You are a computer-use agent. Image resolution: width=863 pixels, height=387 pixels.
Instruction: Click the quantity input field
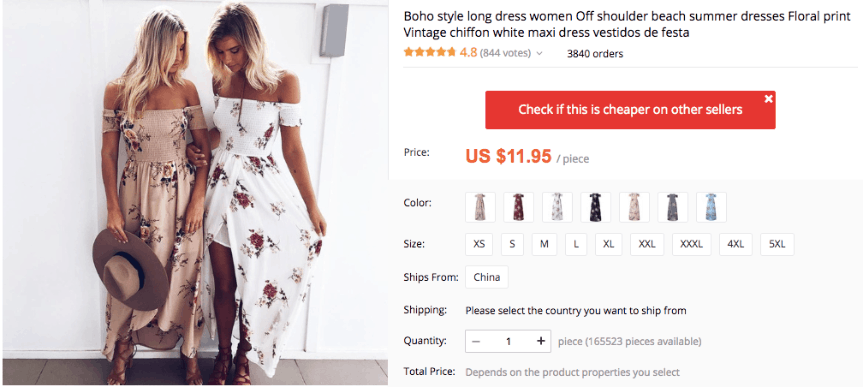[x=508, y=341]
